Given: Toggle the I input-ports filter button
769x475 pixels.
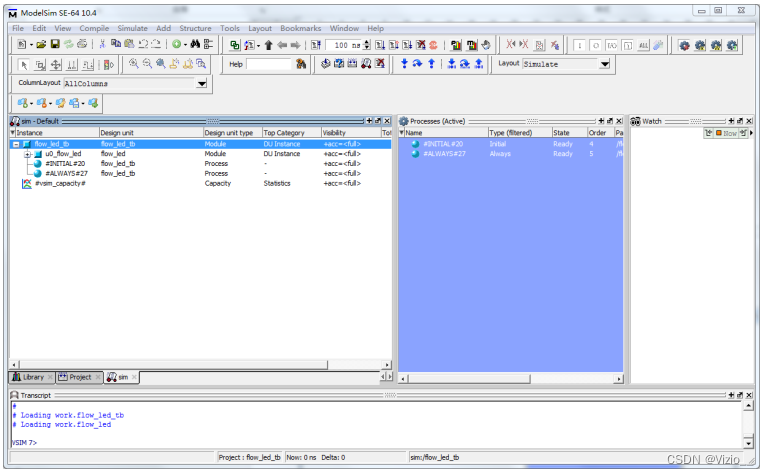Looking at the screenshot, I should pos(580,46).
